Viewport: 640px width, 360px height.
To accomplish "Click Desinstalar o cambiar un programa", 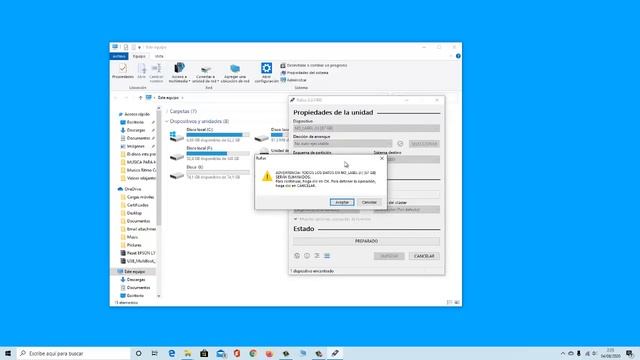I will tap(313, 65).
